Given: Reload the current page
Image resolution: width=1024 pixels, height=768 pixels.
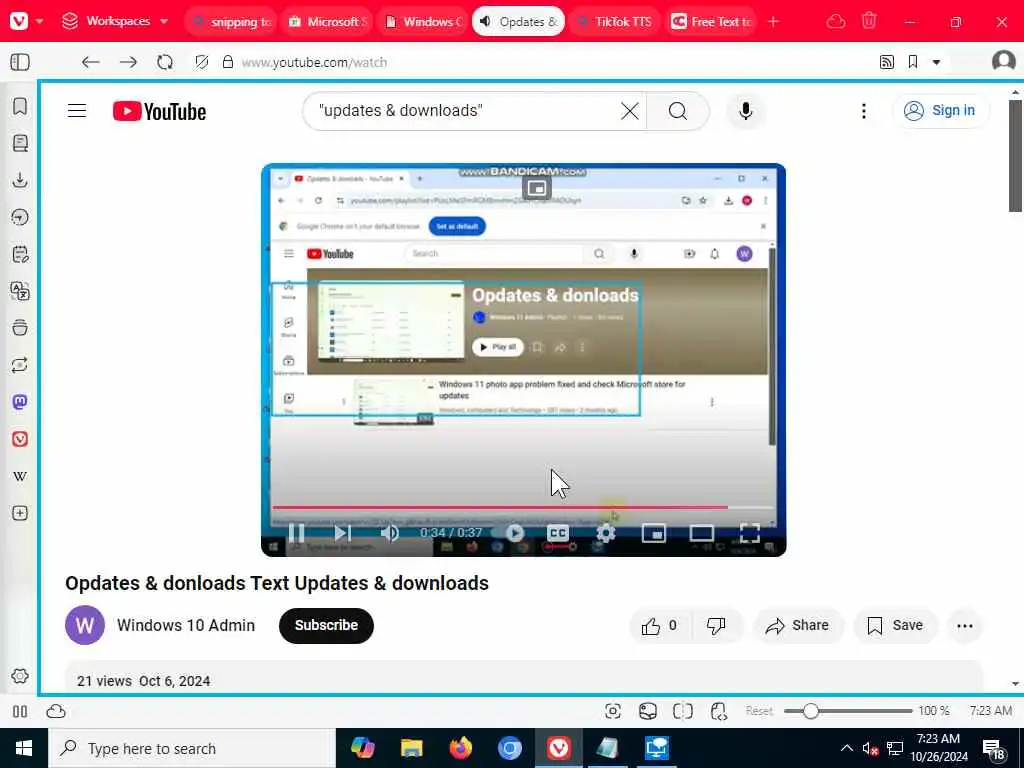Looking at the screenshot, I should pyautogui.click(x=165, y=62).
